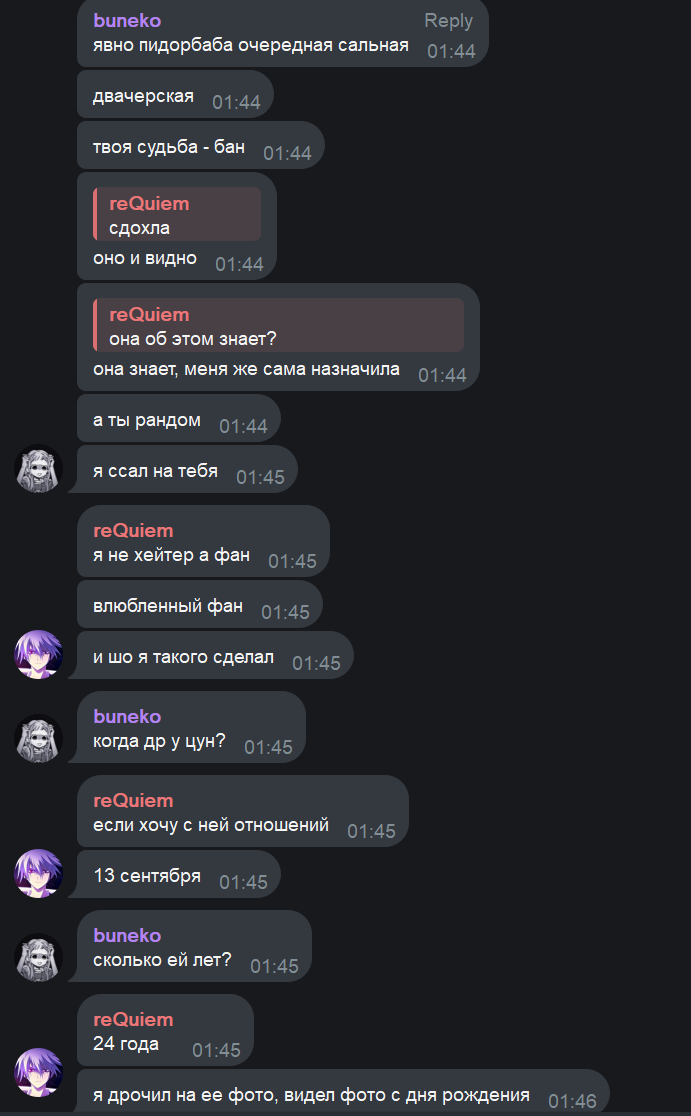This screenshot has width=691, height=1116.
Task: Click buneko's avatar beside 'когда др у цун?'
Action: tap(39, 739)
